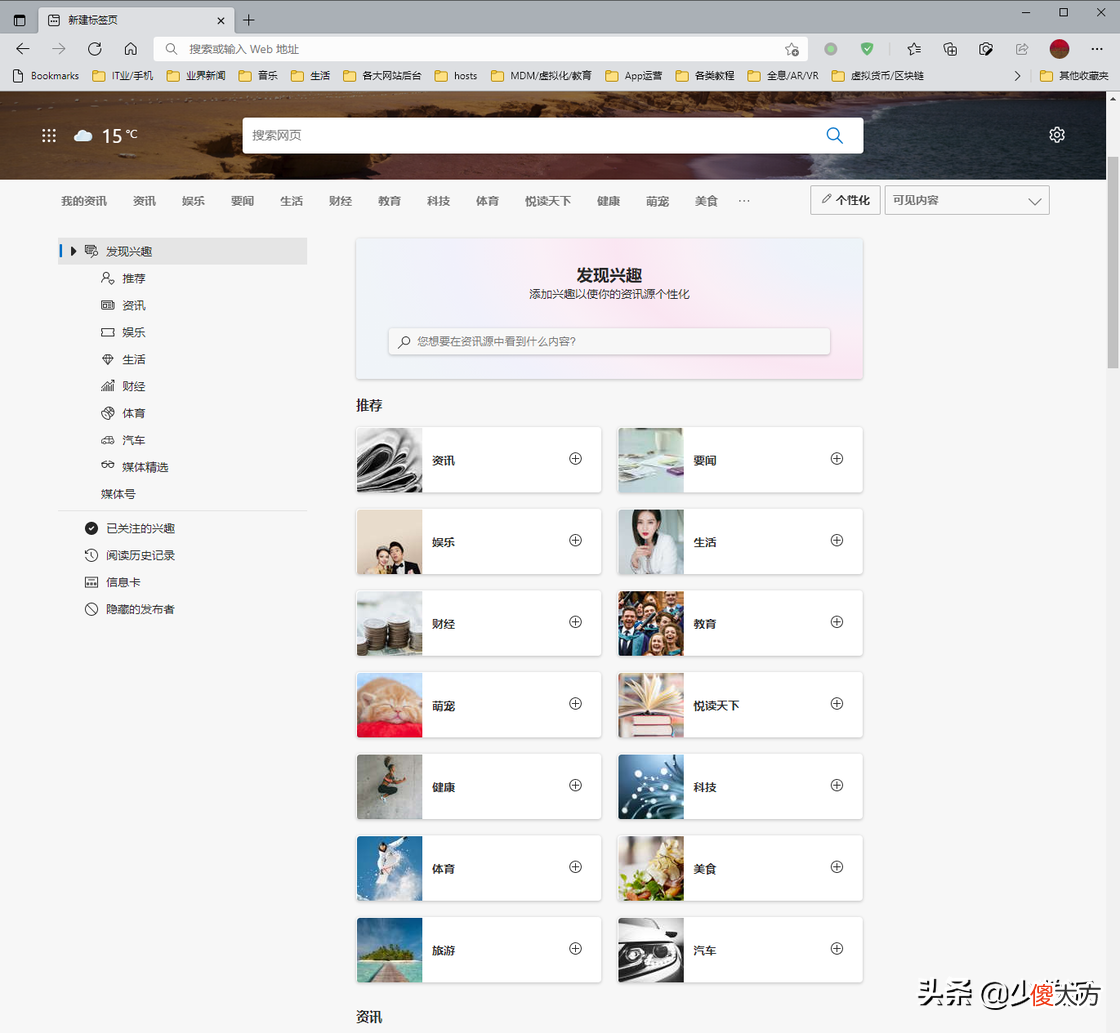Image resolution: width=1120 pixels, height=1033 pixels.
Task: Click the page vertical scrollbar thumb
Action: click(1112, 261)
